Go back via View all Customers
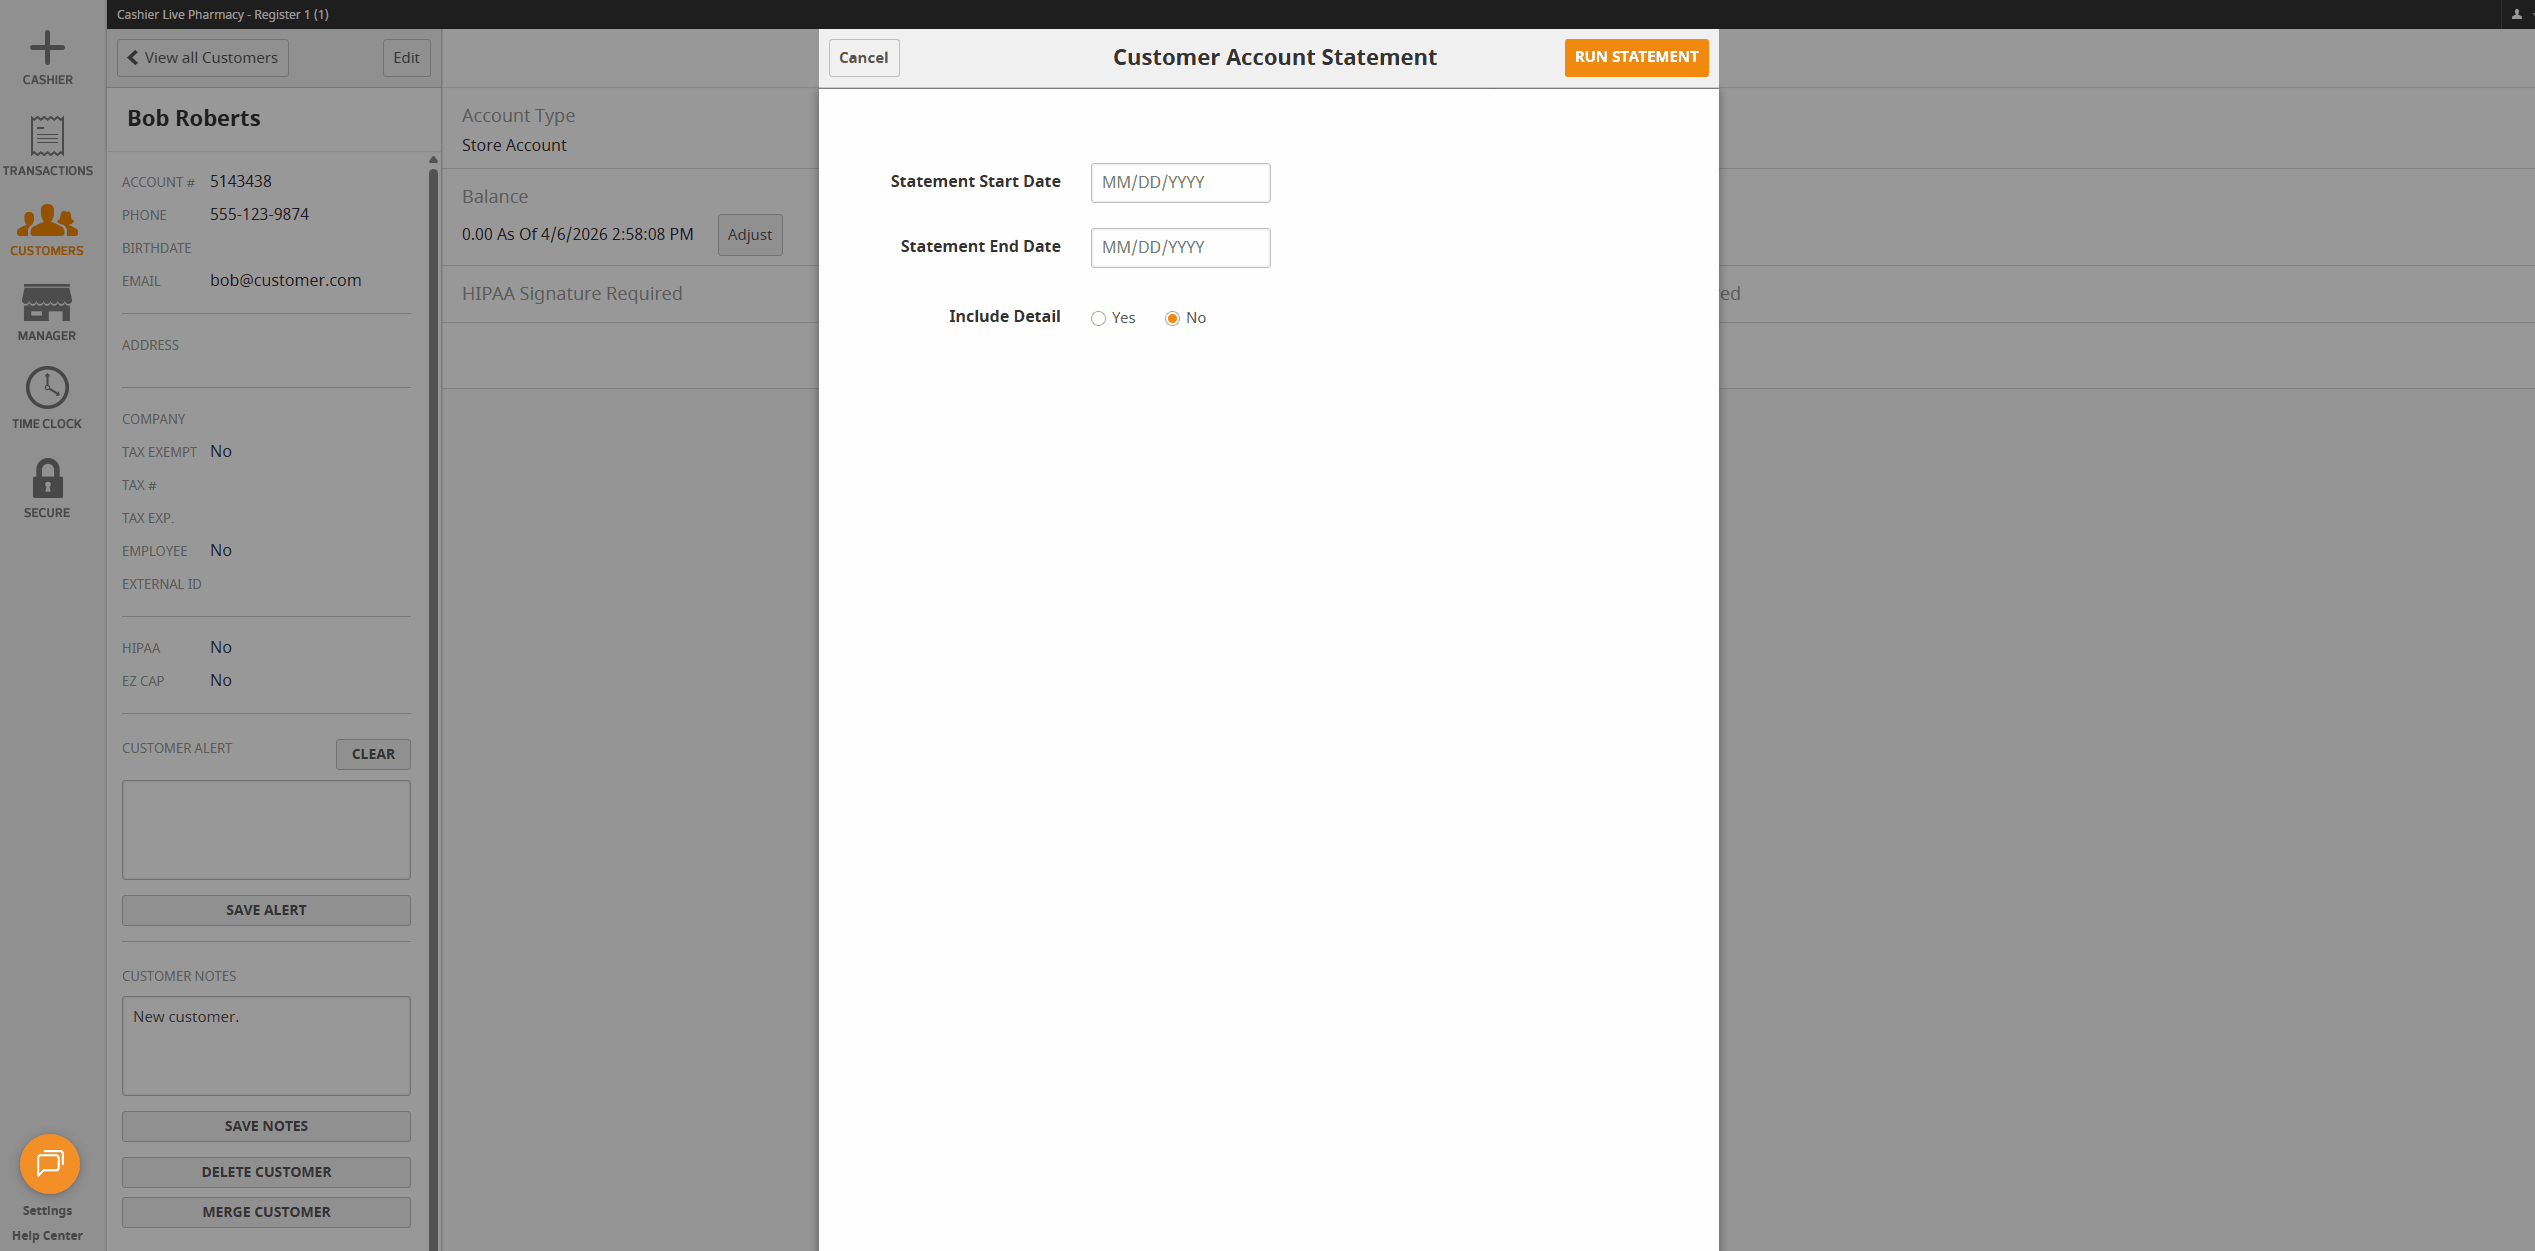 203,58
